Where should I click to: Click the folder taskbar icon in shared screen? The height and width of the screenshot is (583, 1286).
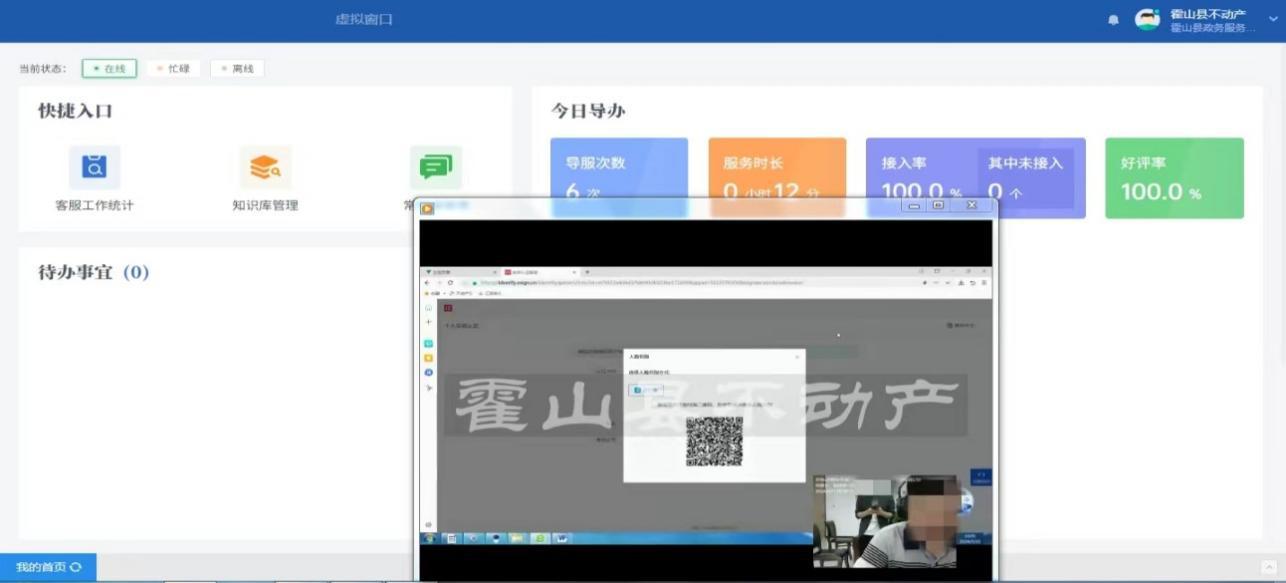coord(517,538)
